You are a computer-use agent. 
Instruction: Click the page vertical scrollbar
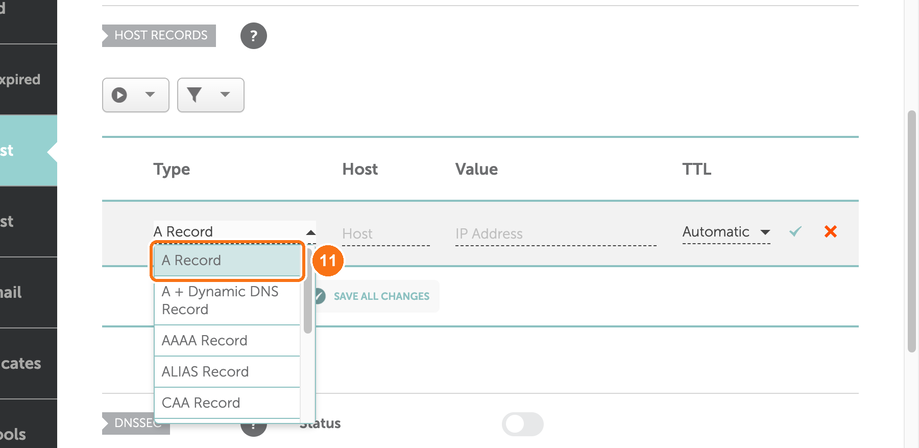(911, 232)
